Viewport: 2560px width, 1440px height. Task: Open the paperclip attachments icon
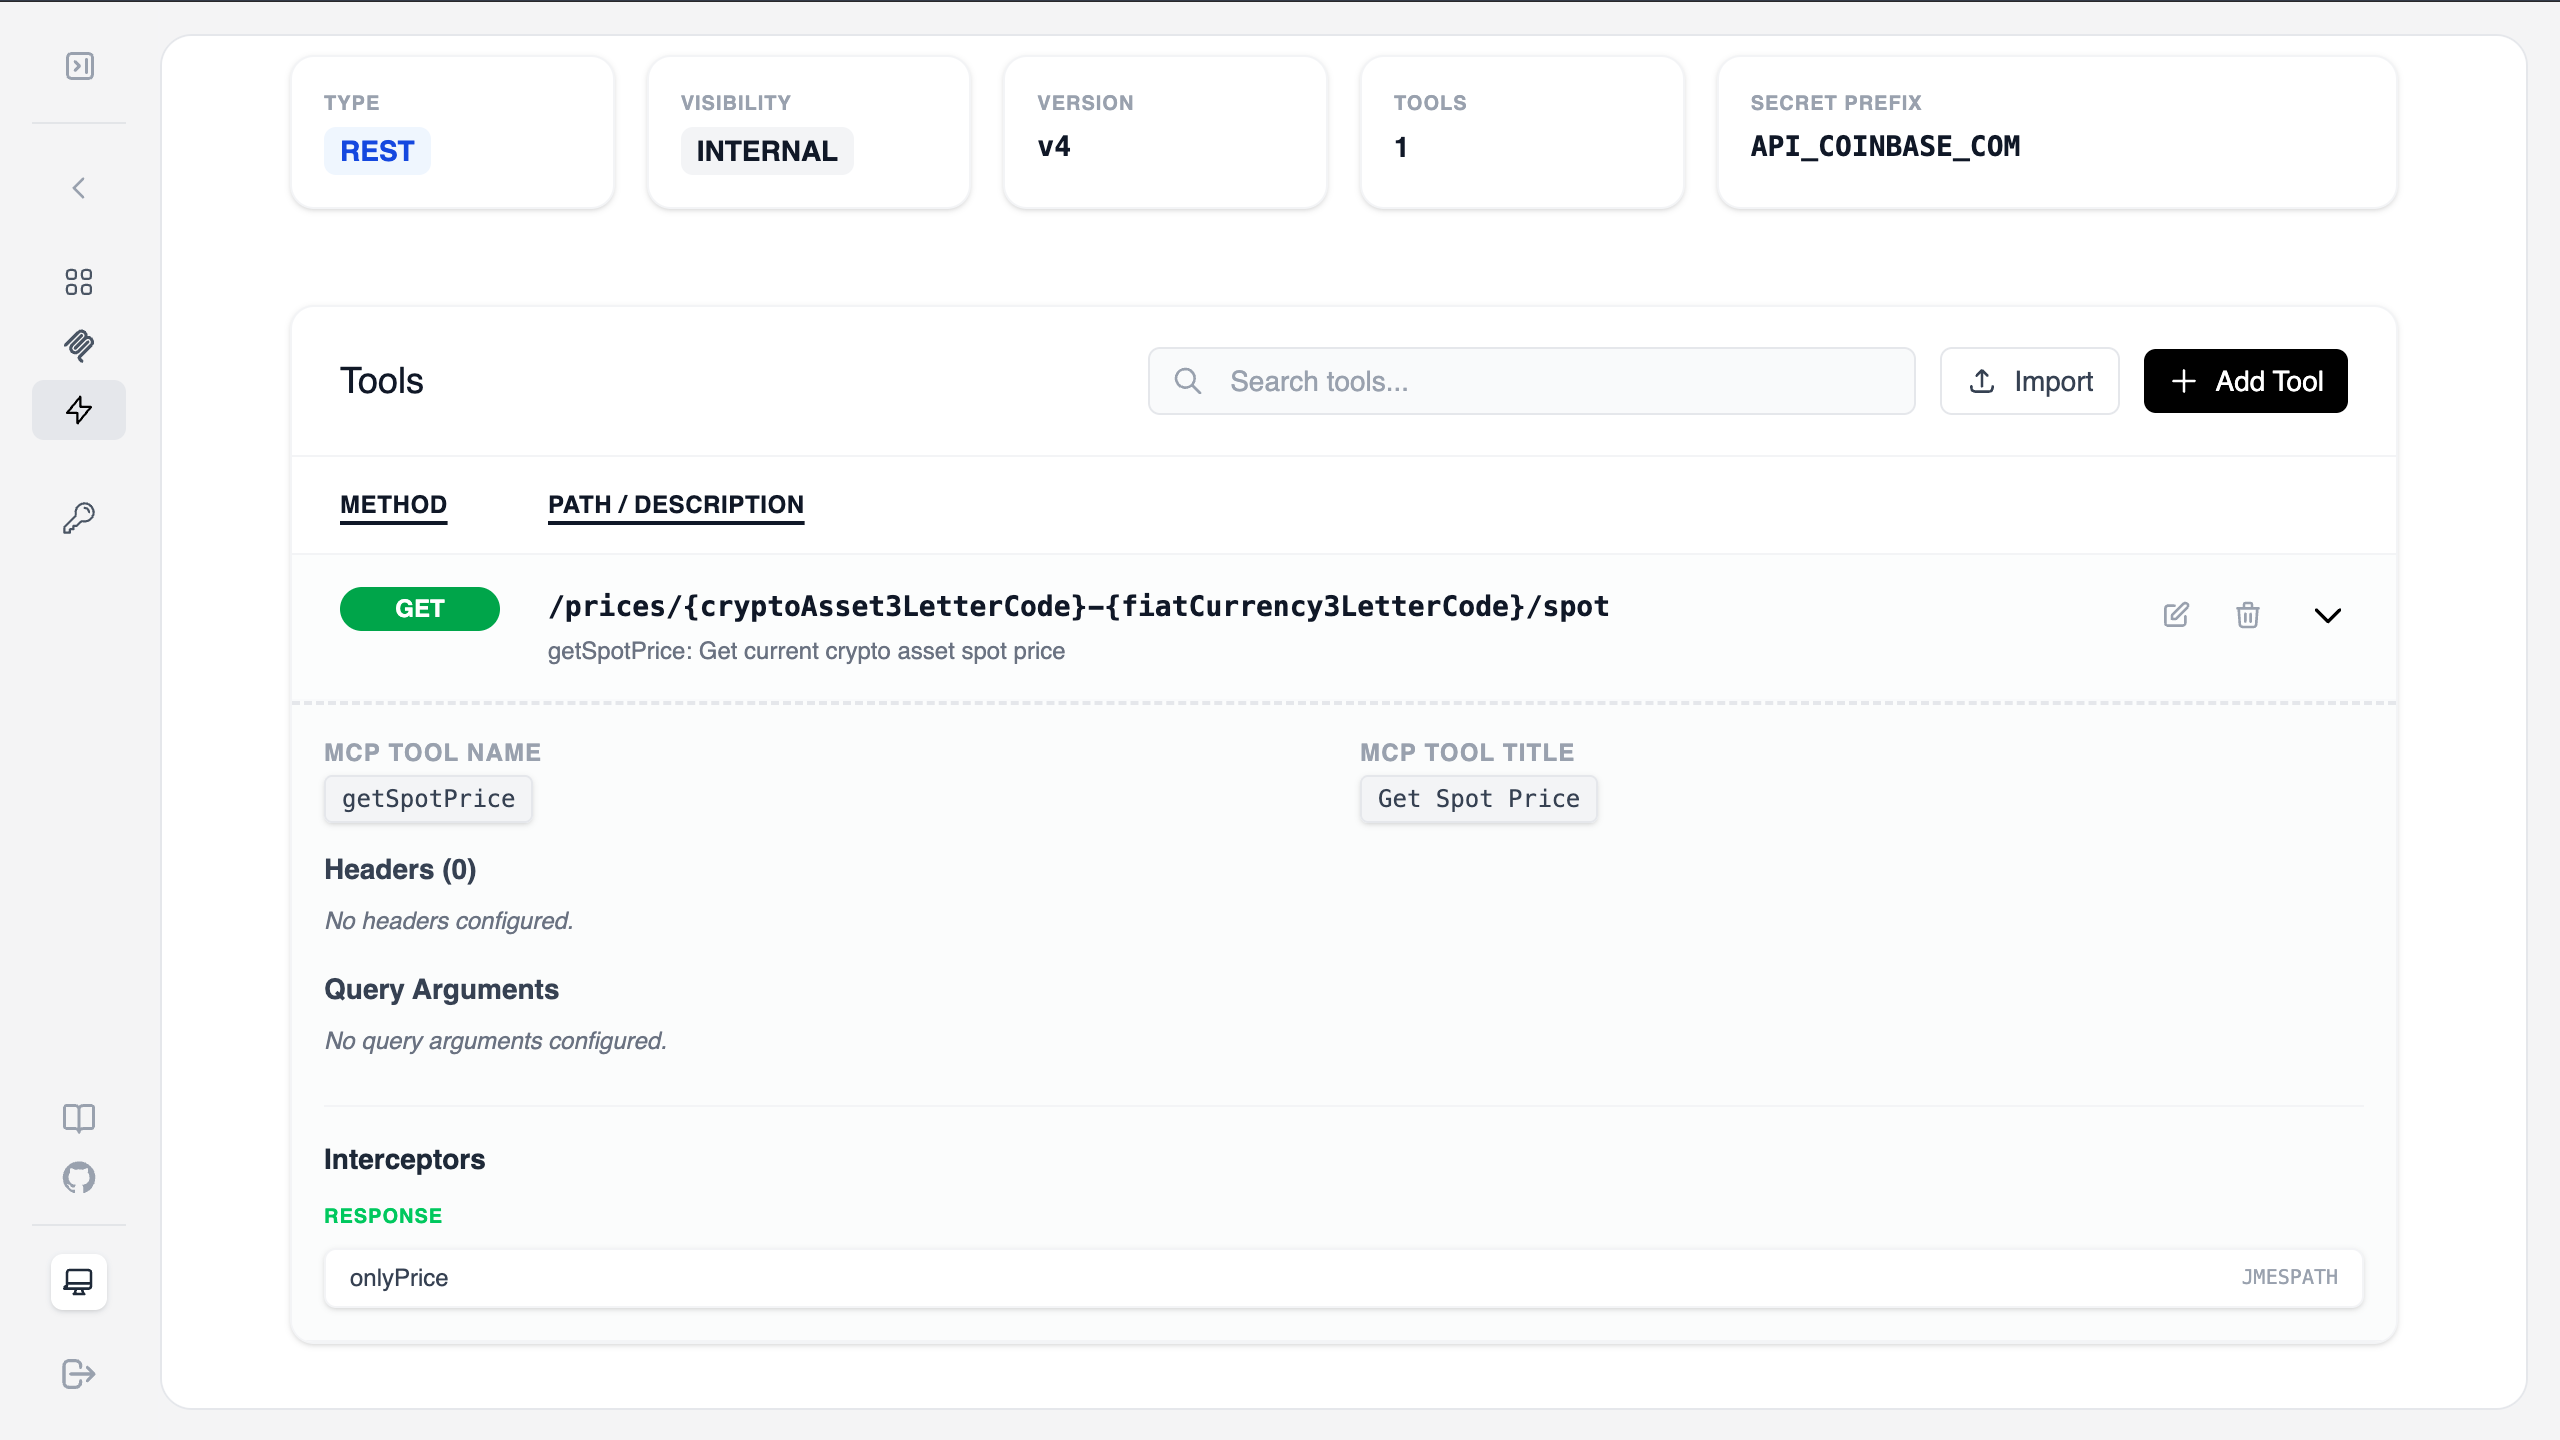click(x=79, y=346)
